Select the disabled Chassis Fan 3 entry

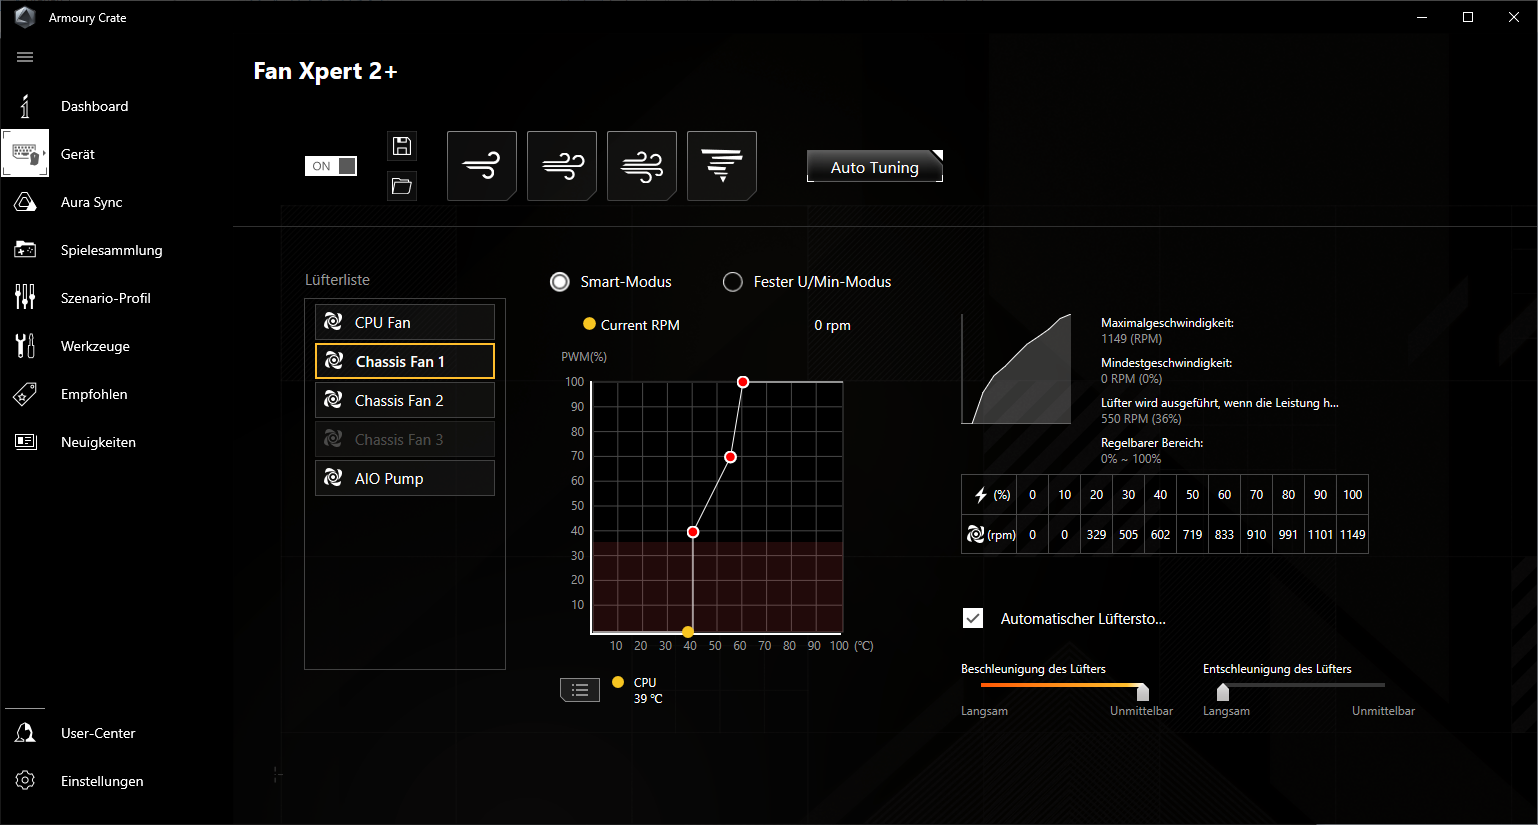coord(405,439)
